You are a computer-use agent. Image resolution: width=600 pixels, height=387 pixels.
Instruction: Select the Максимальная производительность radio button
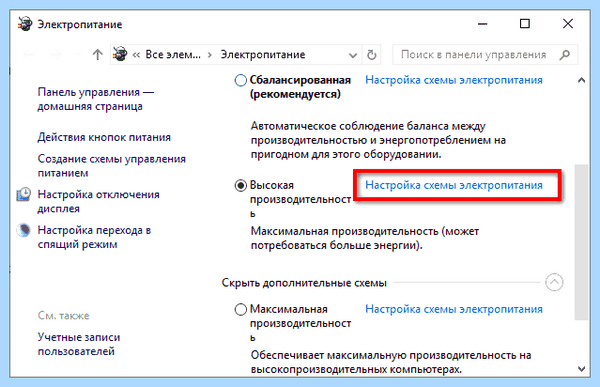coord(240,309)
